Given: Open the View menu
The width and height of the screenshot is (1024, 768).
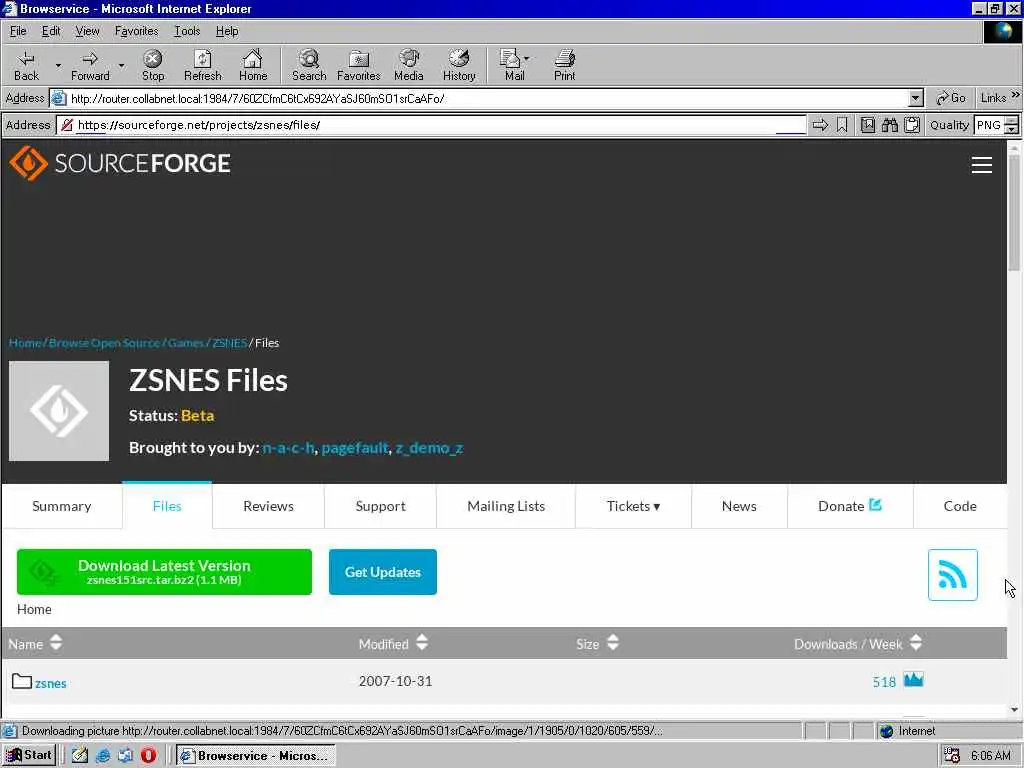Looking at the screenshot, I should pyautogui.click(x=88, y=31).
